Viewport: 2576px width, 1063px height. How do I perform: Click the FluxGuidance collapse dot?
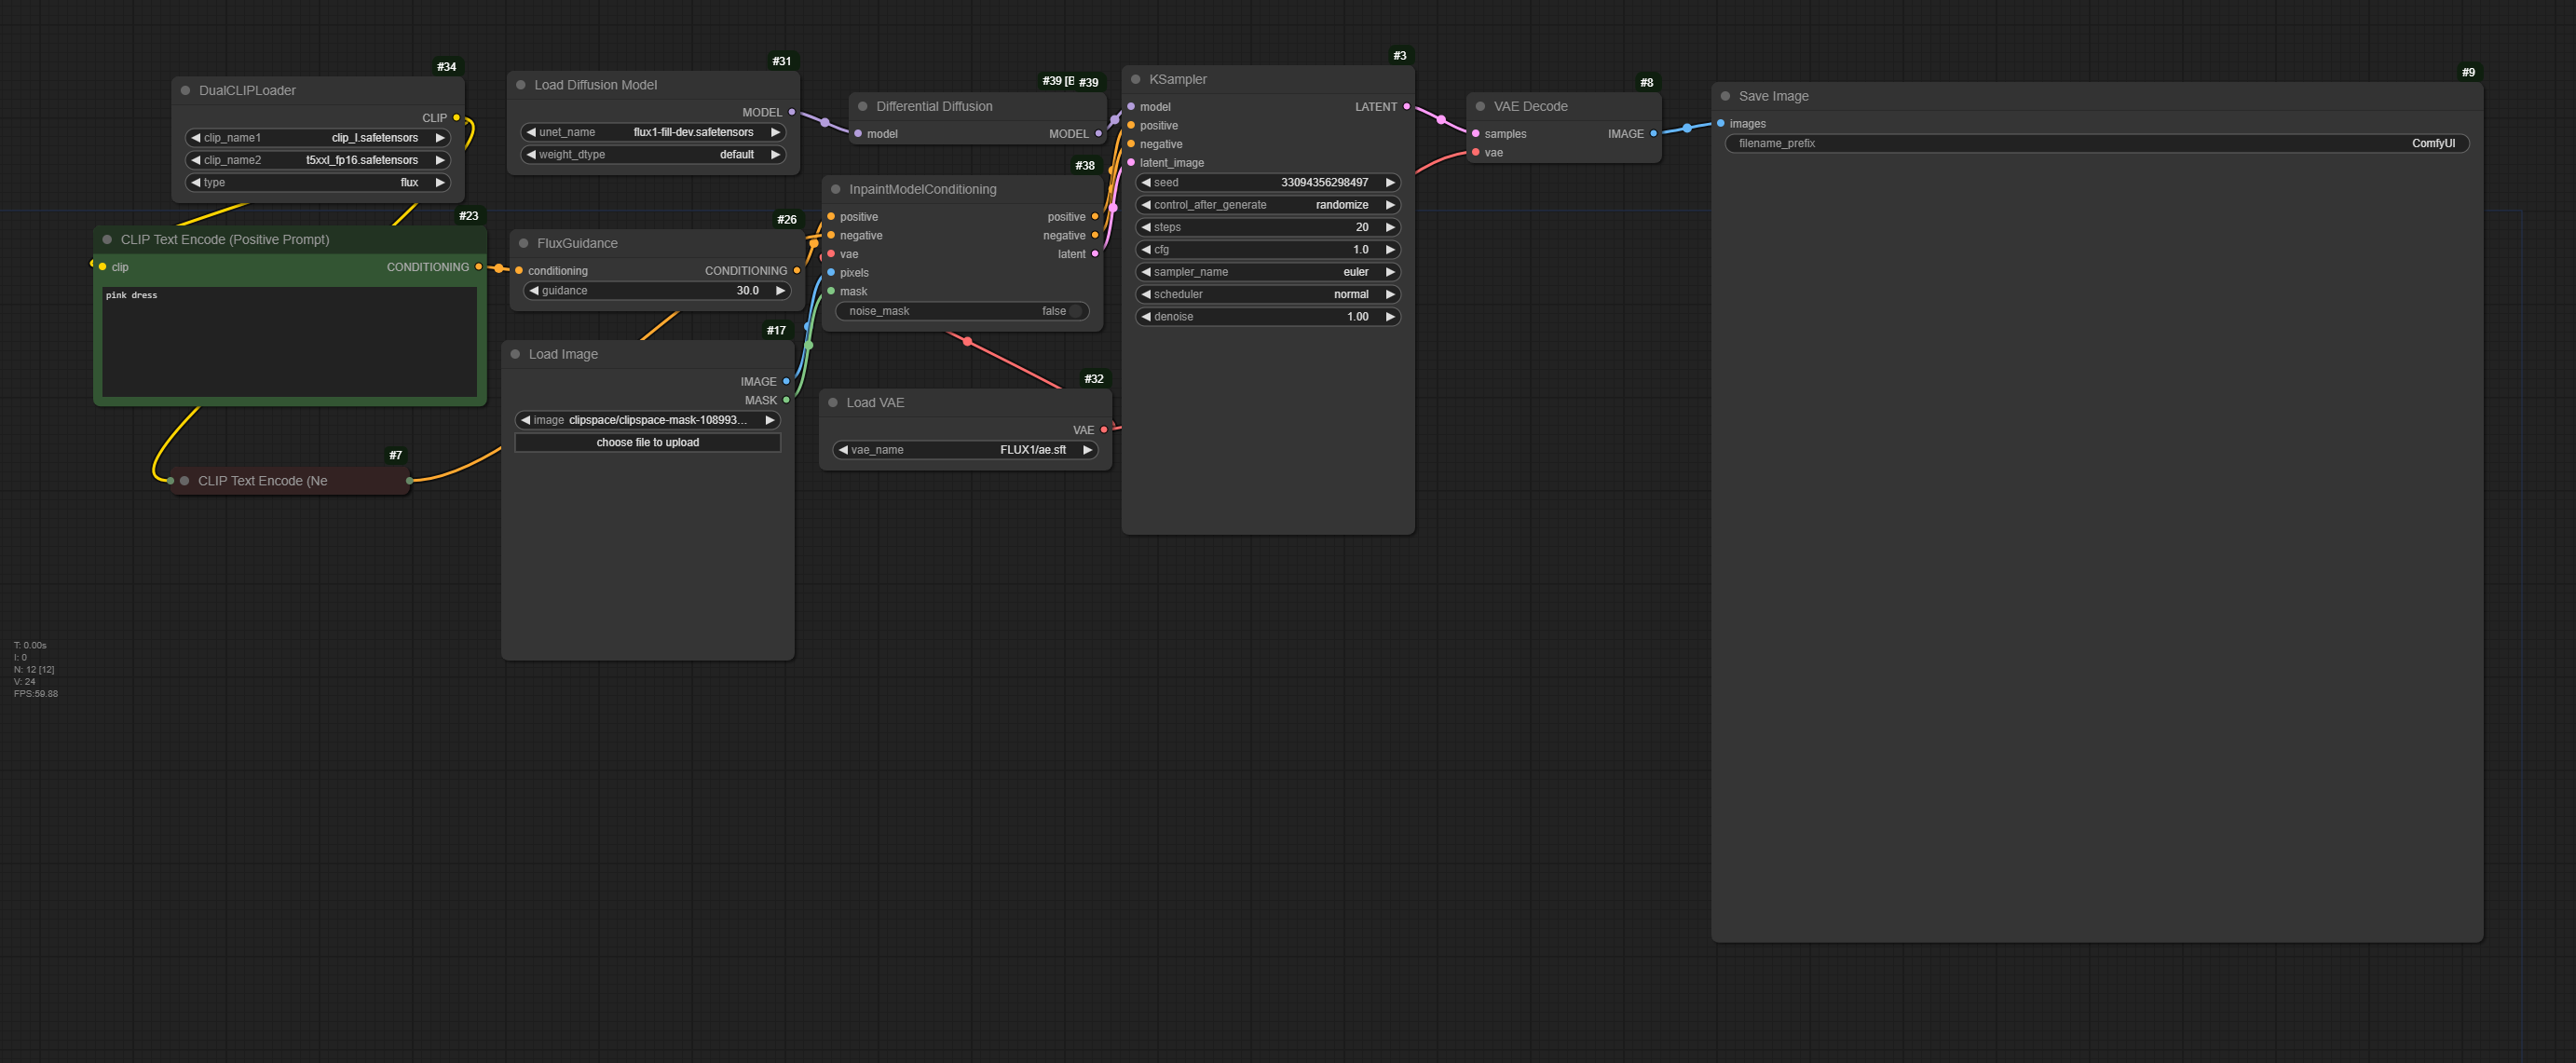523,244
